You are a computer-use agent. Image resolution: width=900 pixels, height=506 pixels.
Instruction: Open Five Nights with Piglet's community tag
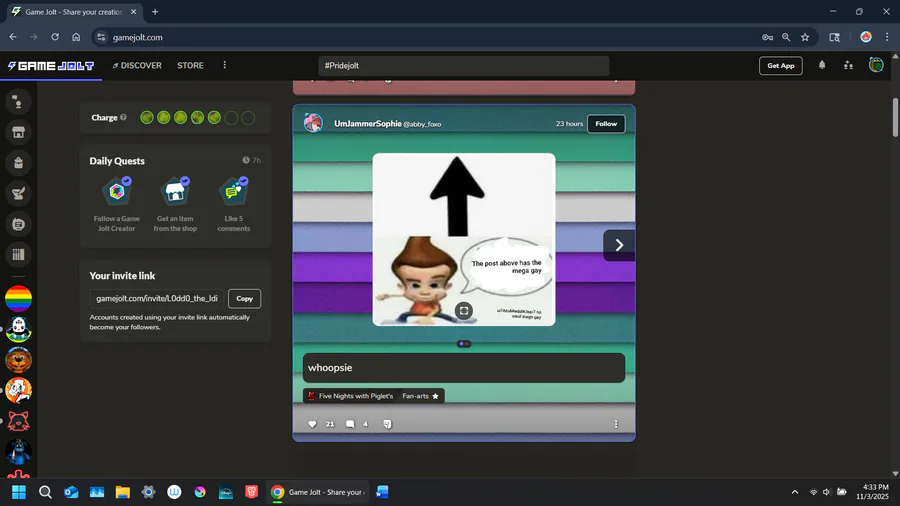pos(350,396)
